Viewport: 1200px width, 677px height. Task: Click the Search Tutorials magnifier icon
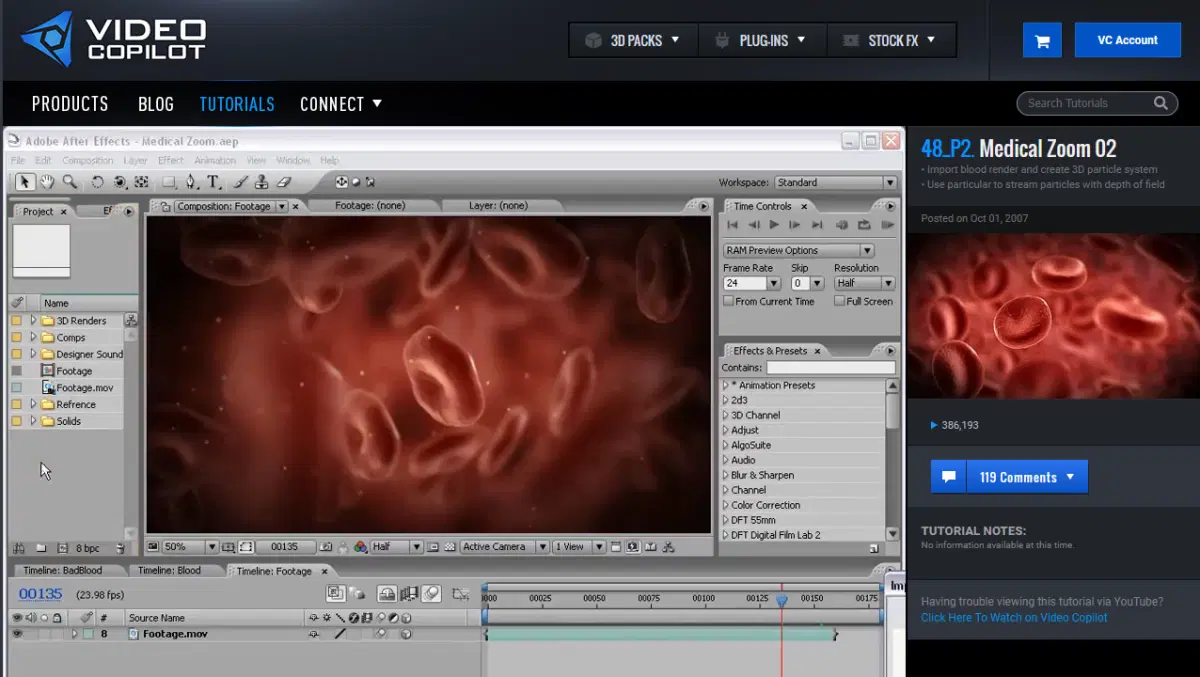tap(1160, 103)
